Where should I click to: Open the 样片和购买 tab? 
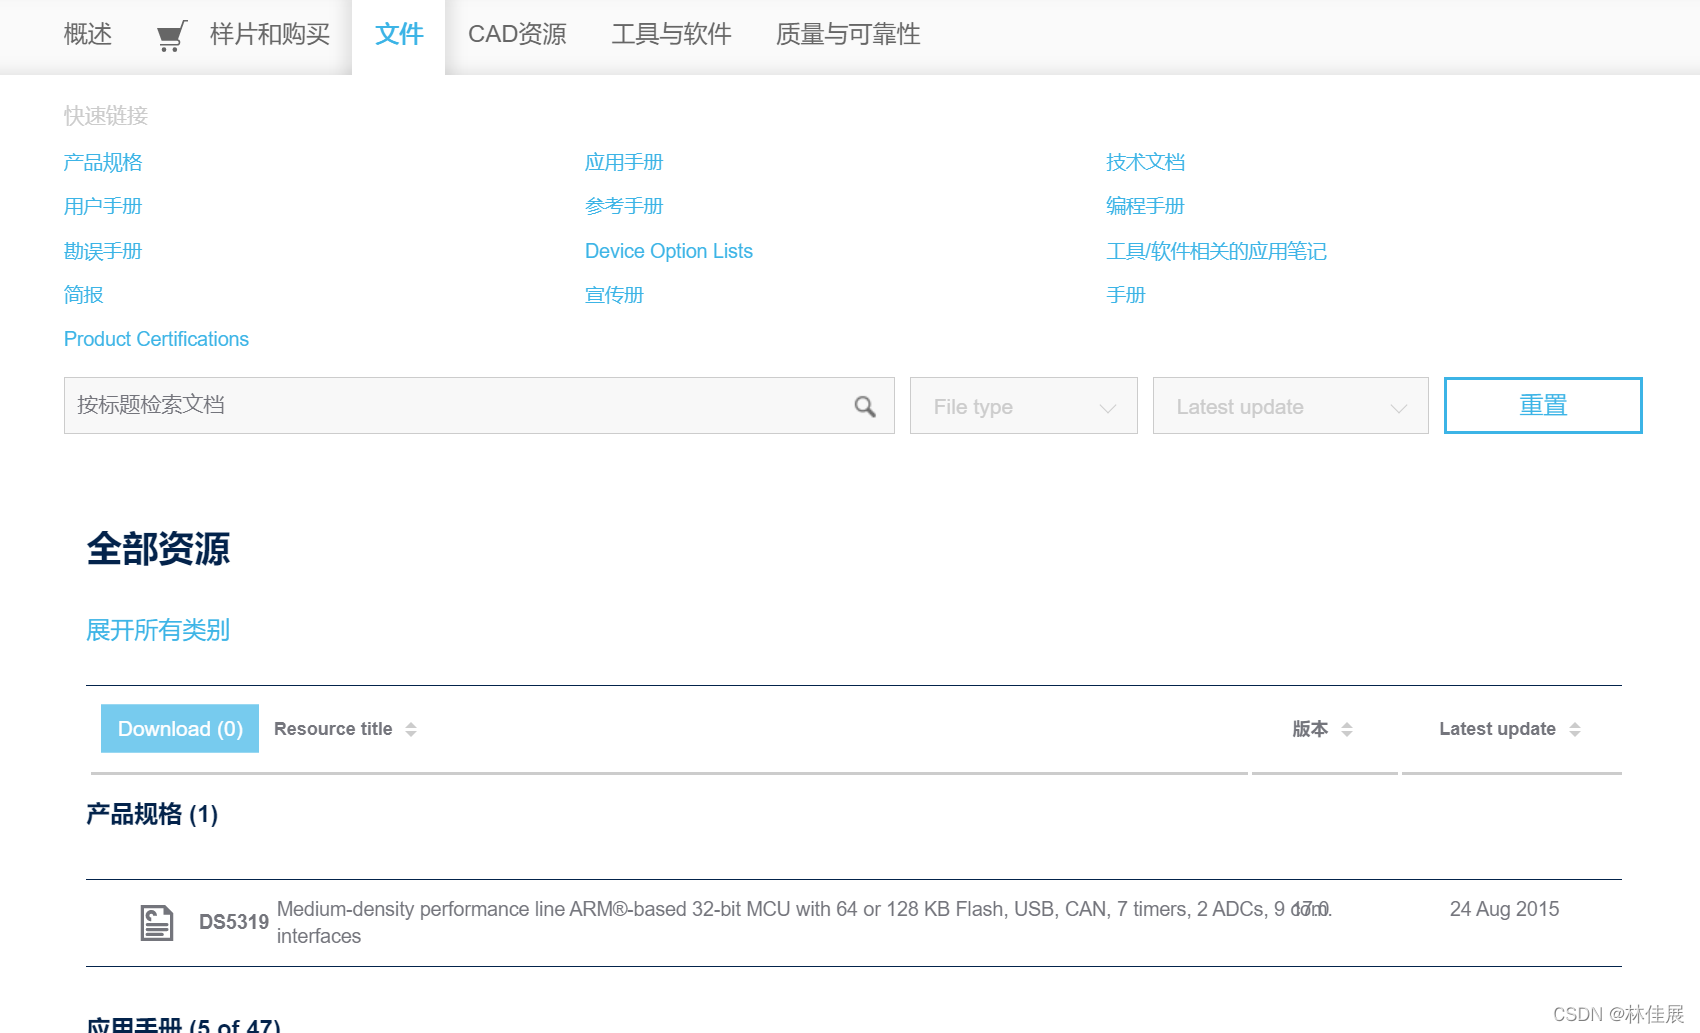click(270, 35)
